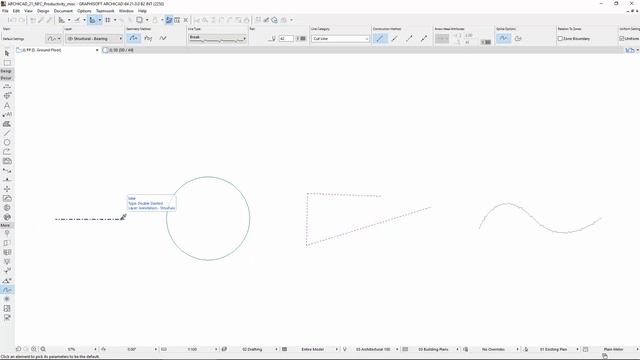The width and height of the screenshot is (640, 360).
Task: Open the Teamwork menu
Action: 105,11
